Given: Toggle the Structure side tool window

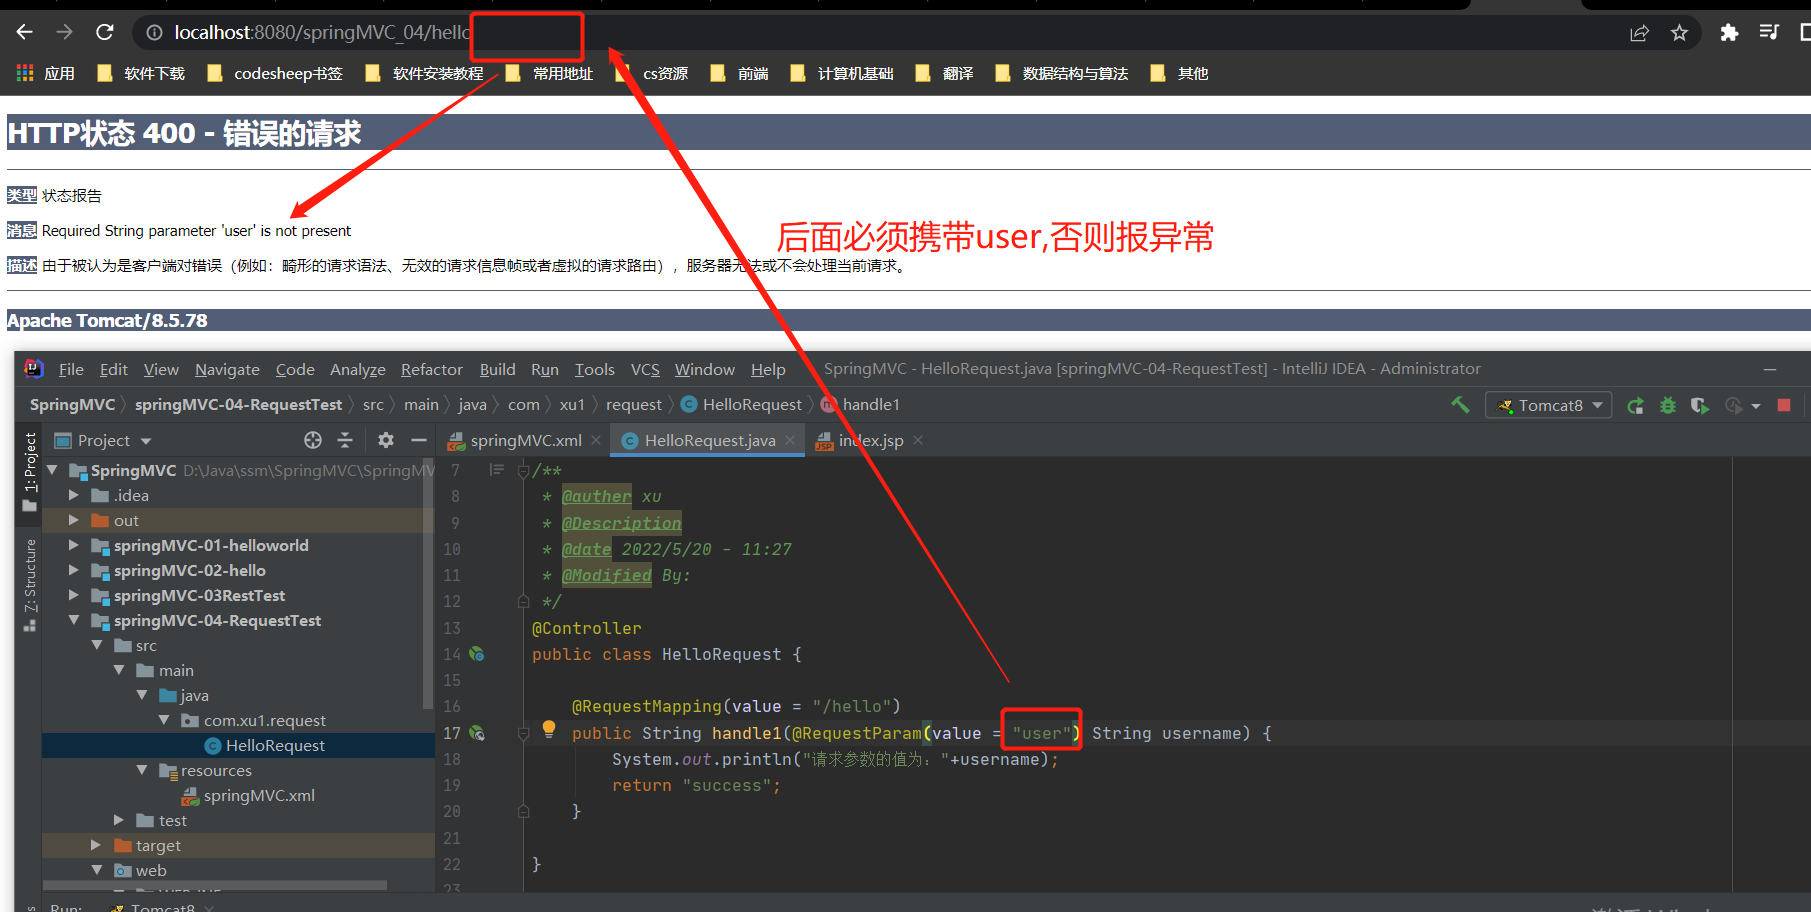Looking at the screenshot, I should coord(30,585).
